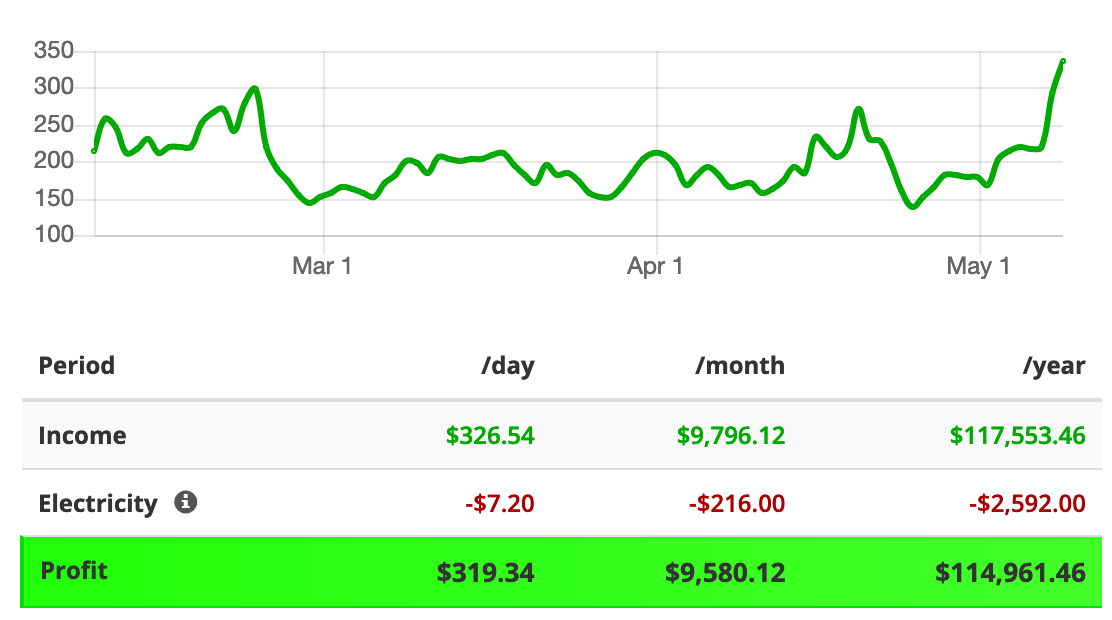Click the Profit row label
1112x620 pixels.
(x=74, y=570)
